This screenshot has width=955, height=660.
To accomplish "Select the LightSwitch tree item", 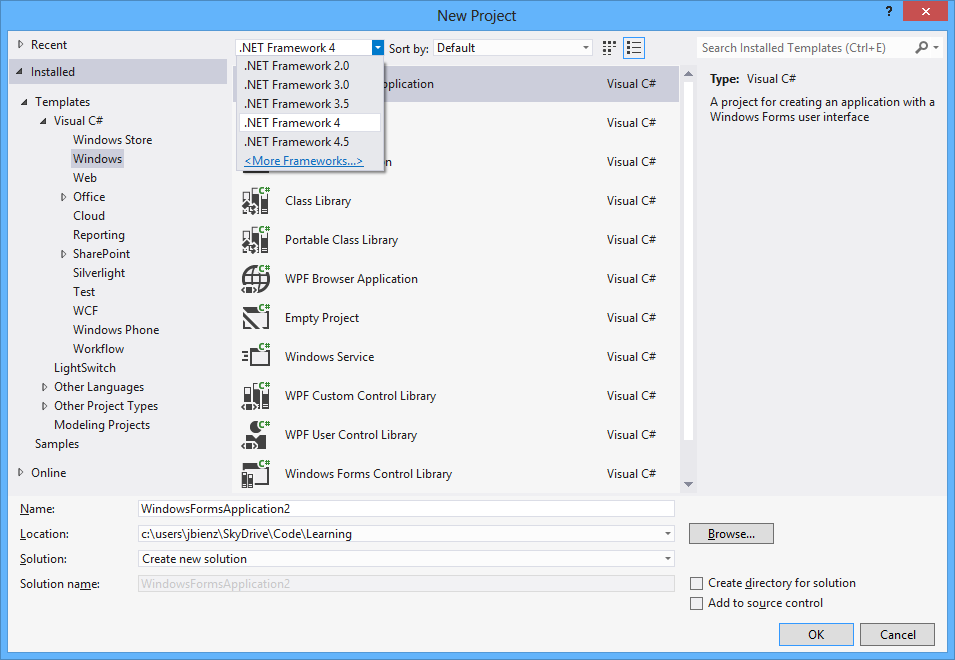I will (85, 368).
